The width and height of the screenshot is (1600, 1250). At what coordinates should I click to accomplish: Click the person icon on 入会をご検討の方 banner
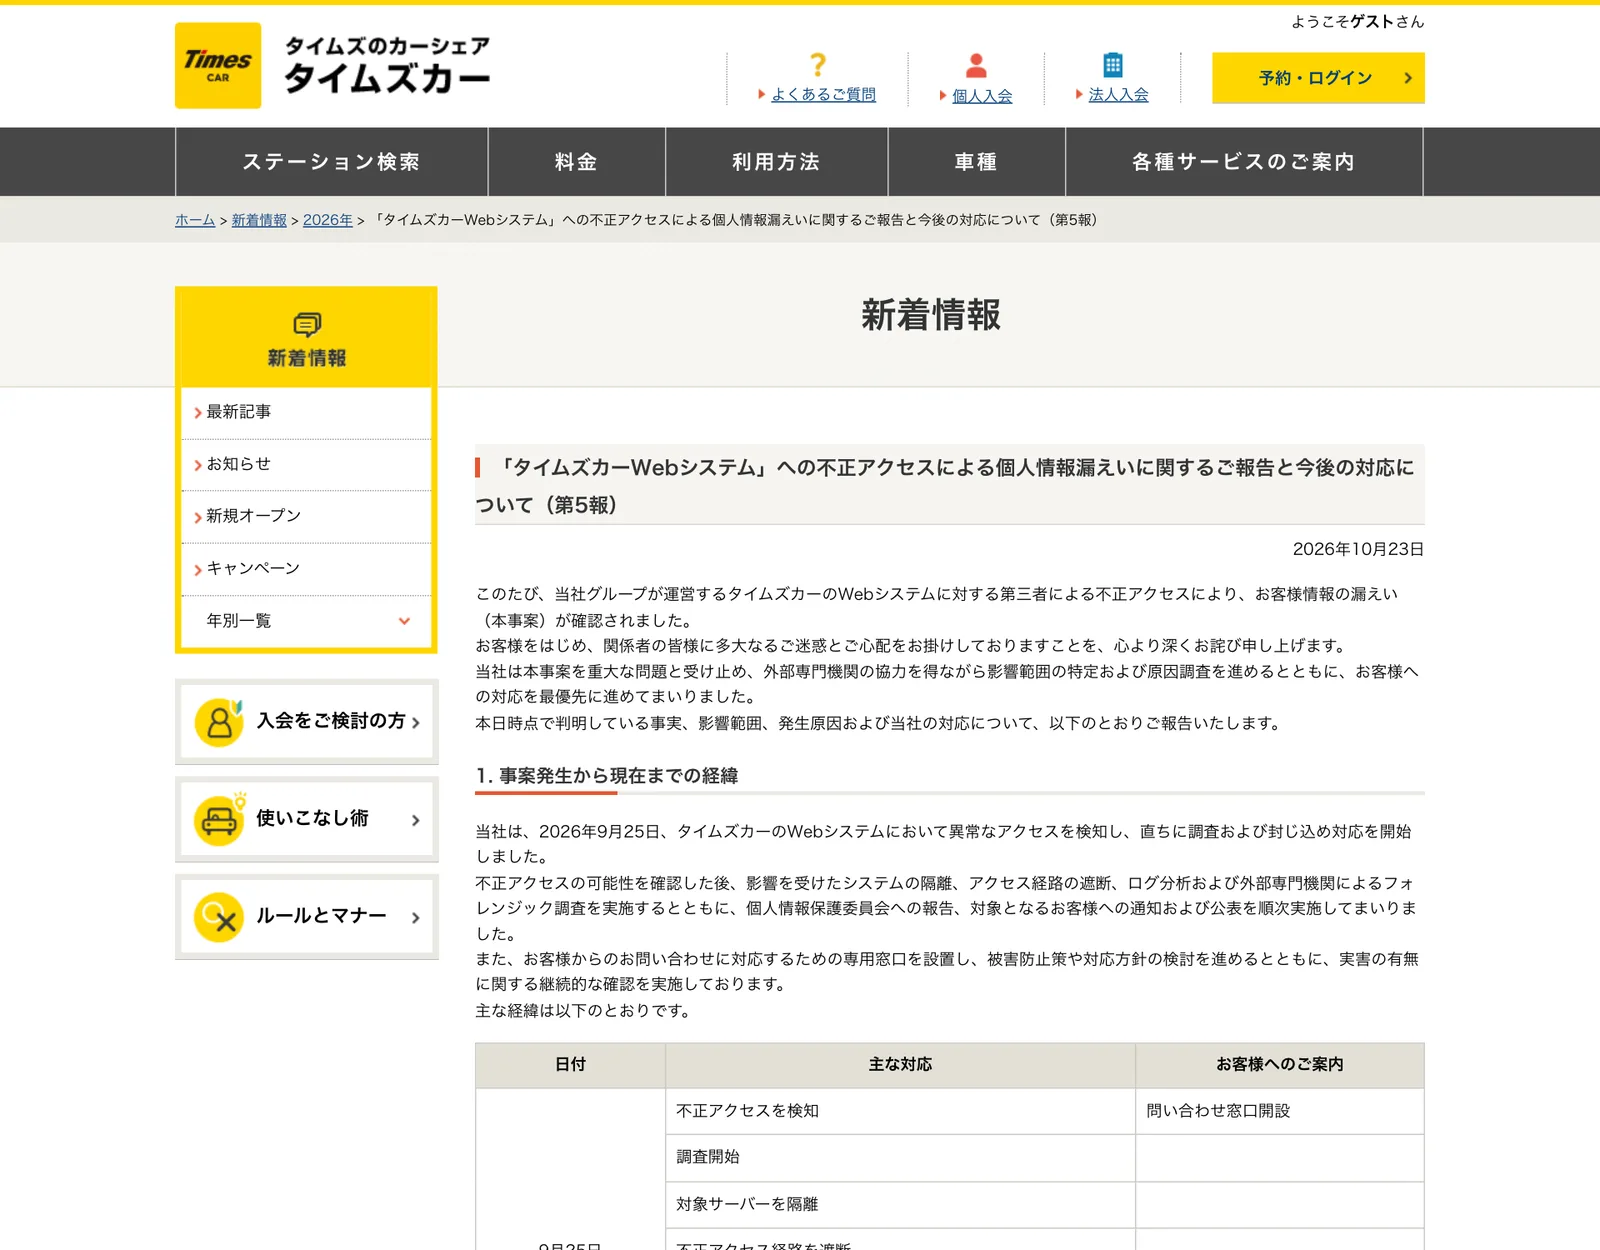219,722
